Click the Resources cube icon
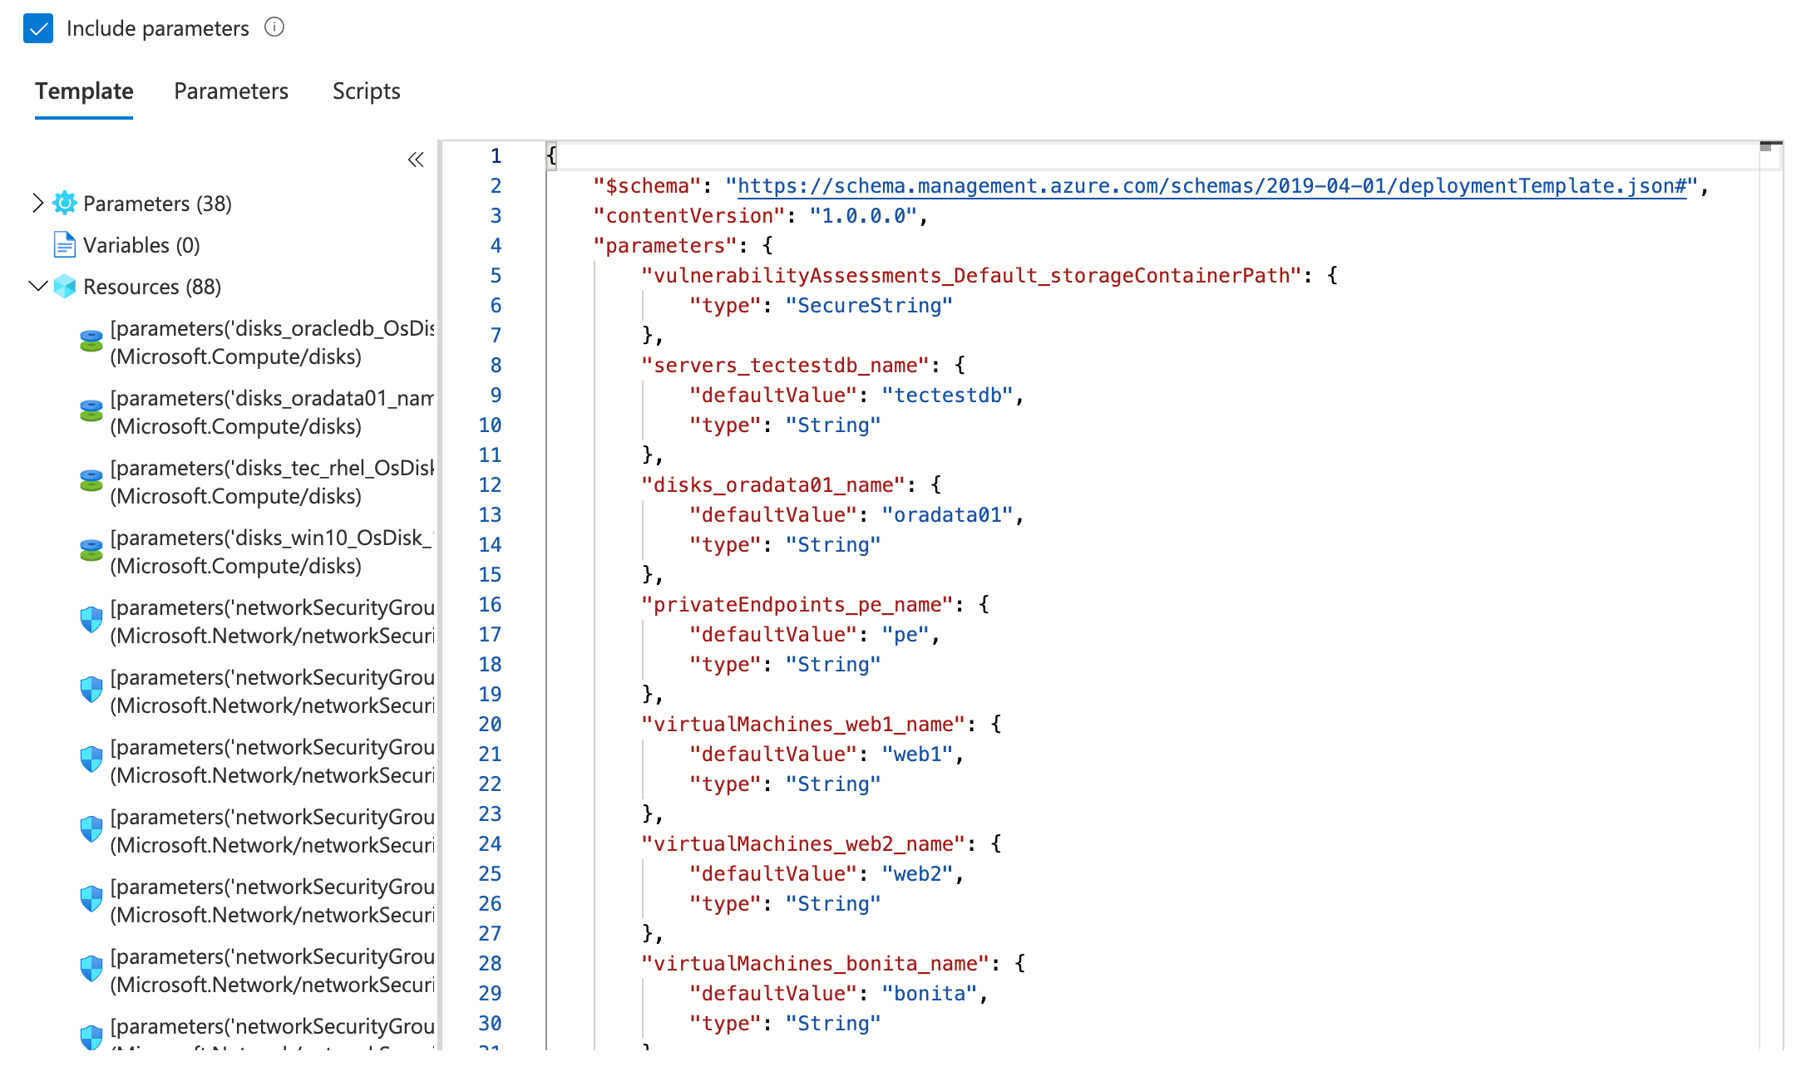The image size is (1796, 1072). coord(65,286)
